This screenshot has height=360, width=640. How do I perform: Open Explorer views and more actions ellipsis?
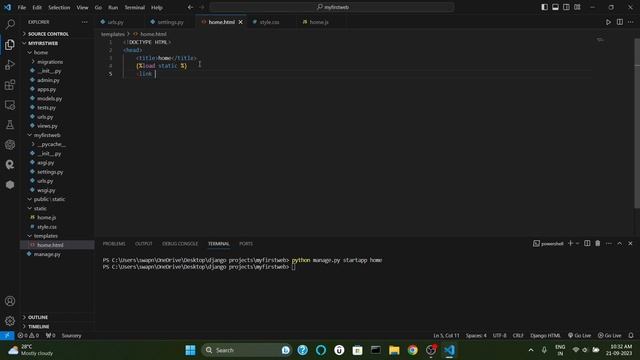click(x=84, y=22)
